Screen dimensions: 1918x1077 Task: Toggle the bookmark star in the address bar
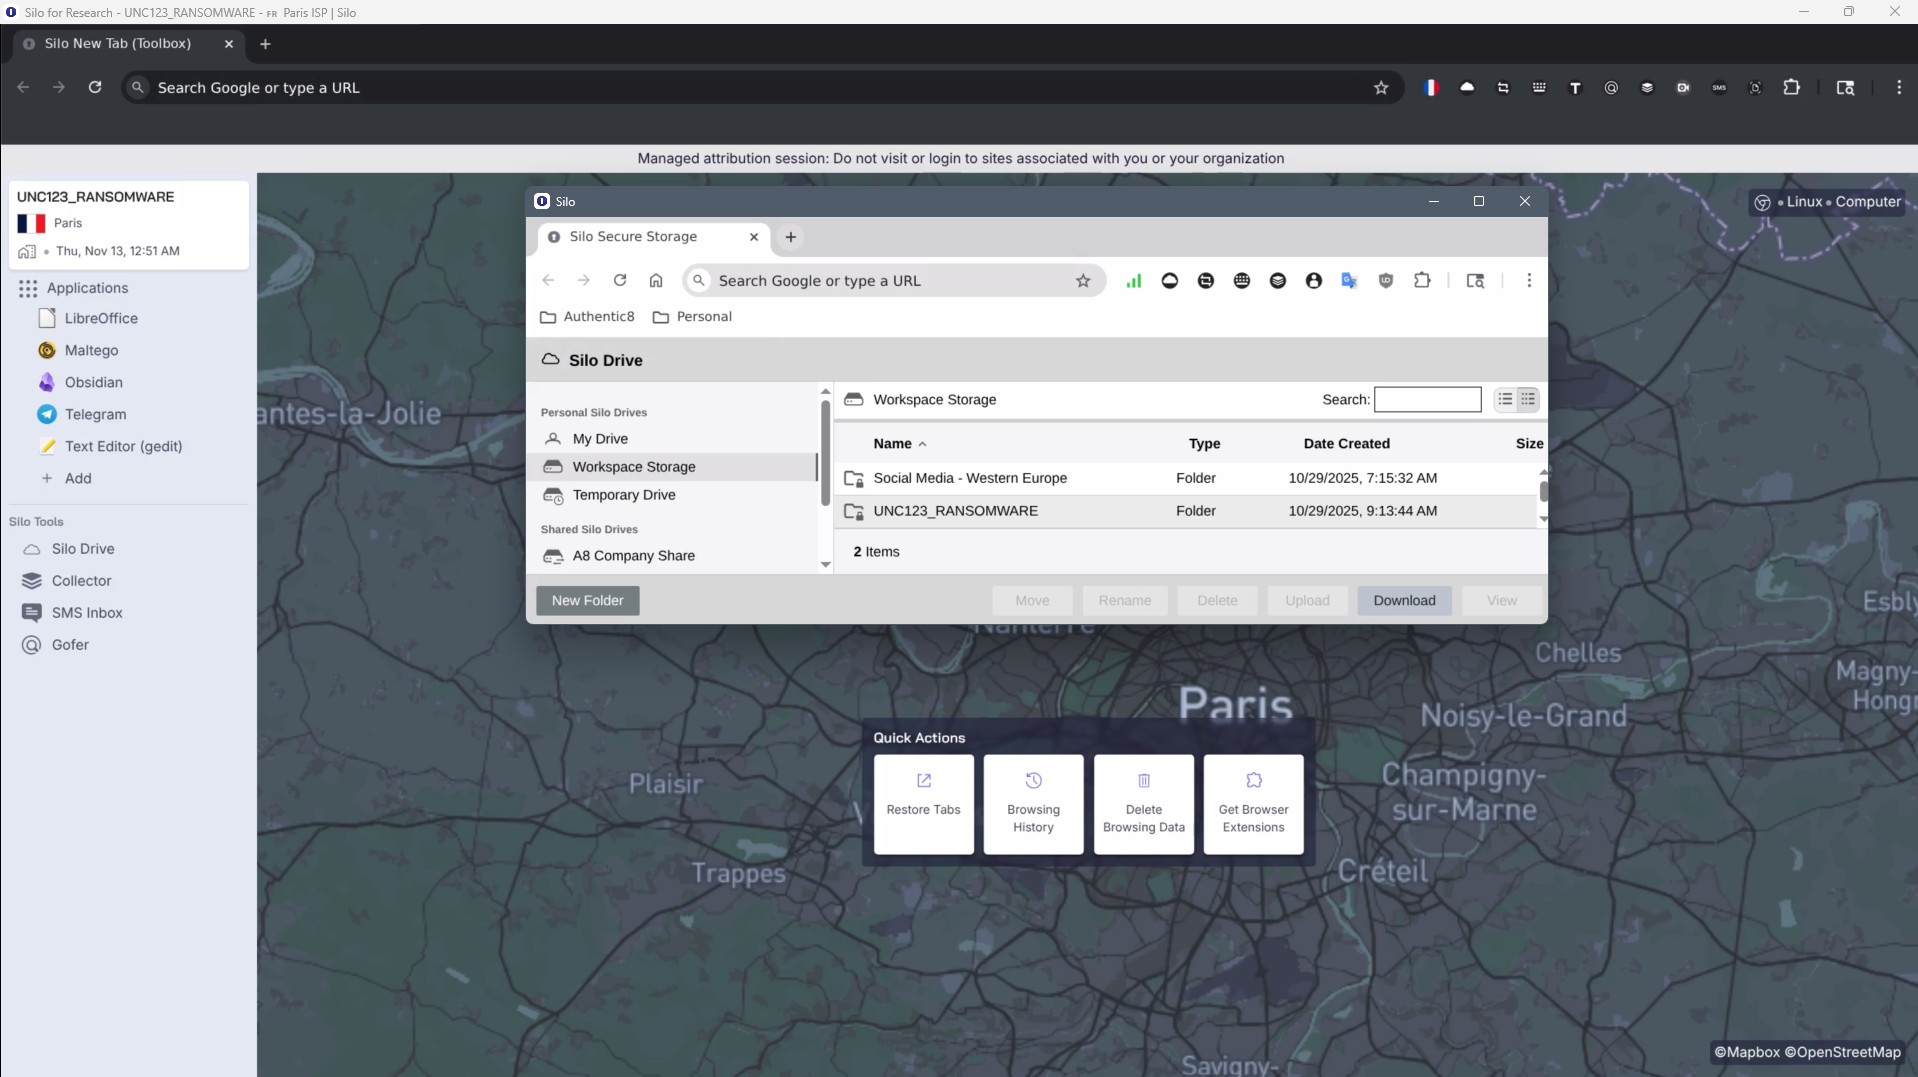[1084, 281]
